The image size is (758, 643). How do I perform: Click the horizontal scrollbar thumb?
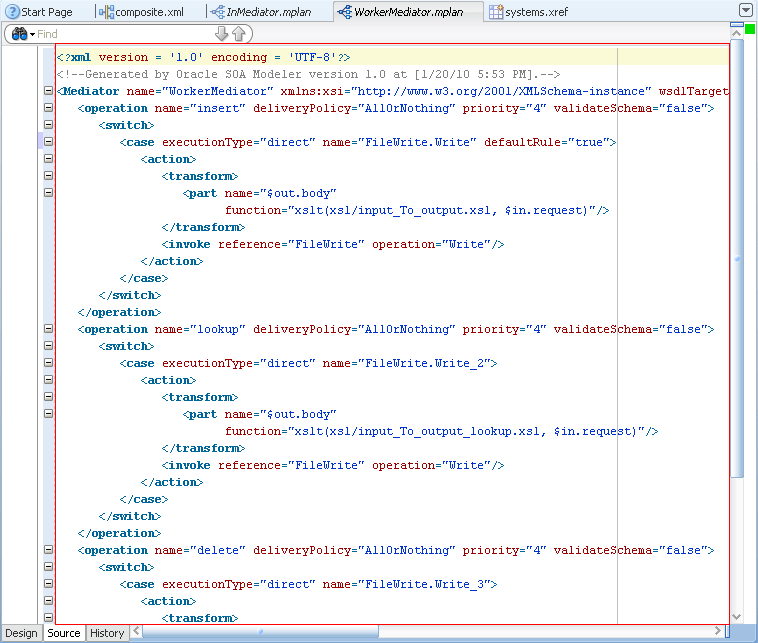point(261,631)
